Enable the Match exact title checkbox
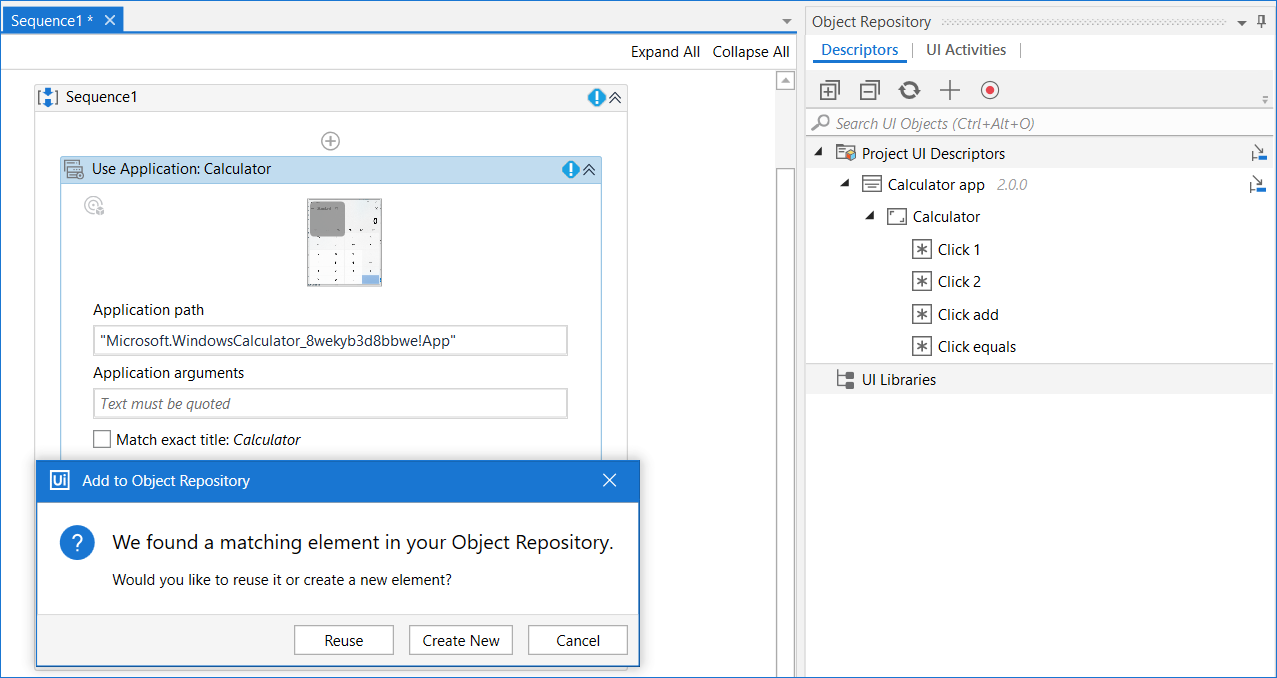Image resolution: width=1277 pixels, height=678 pixels. [102, 439]
